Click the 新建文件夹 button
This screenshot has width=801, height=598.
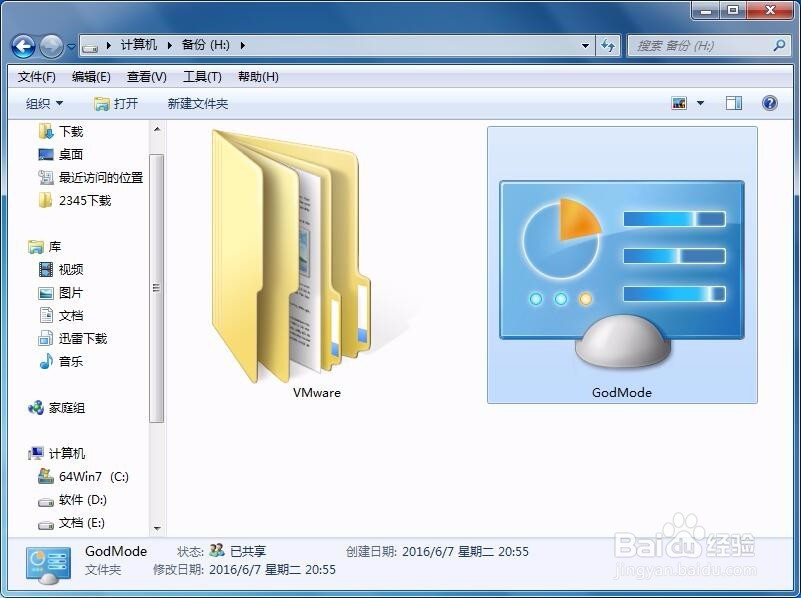click(197, 102)
